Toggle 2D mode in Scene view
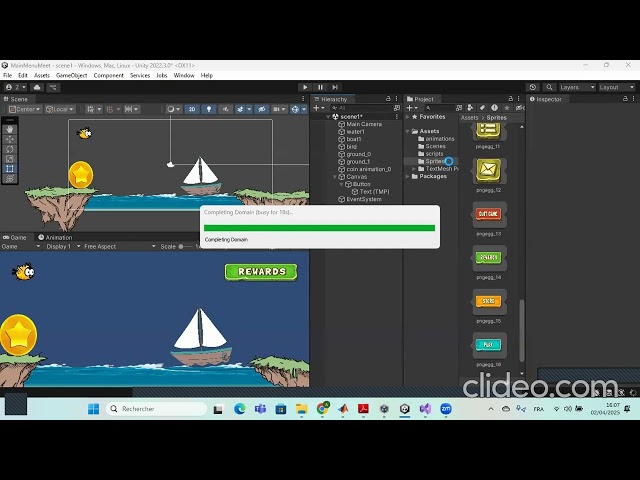The width and height of the screenshot is (640, 480). (x=192, y=109)
